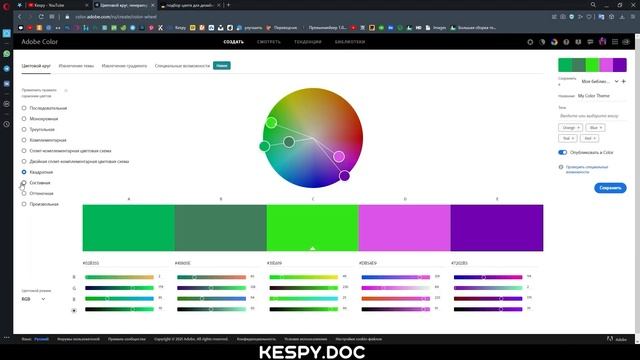
Task: Click the pink profile avatar icon
Action: click(x=602, y=41)
